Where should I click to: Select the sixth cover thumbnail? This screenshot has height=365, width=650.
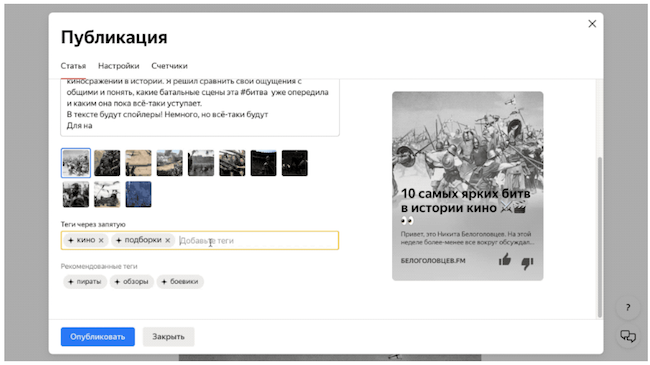point(232,163)
